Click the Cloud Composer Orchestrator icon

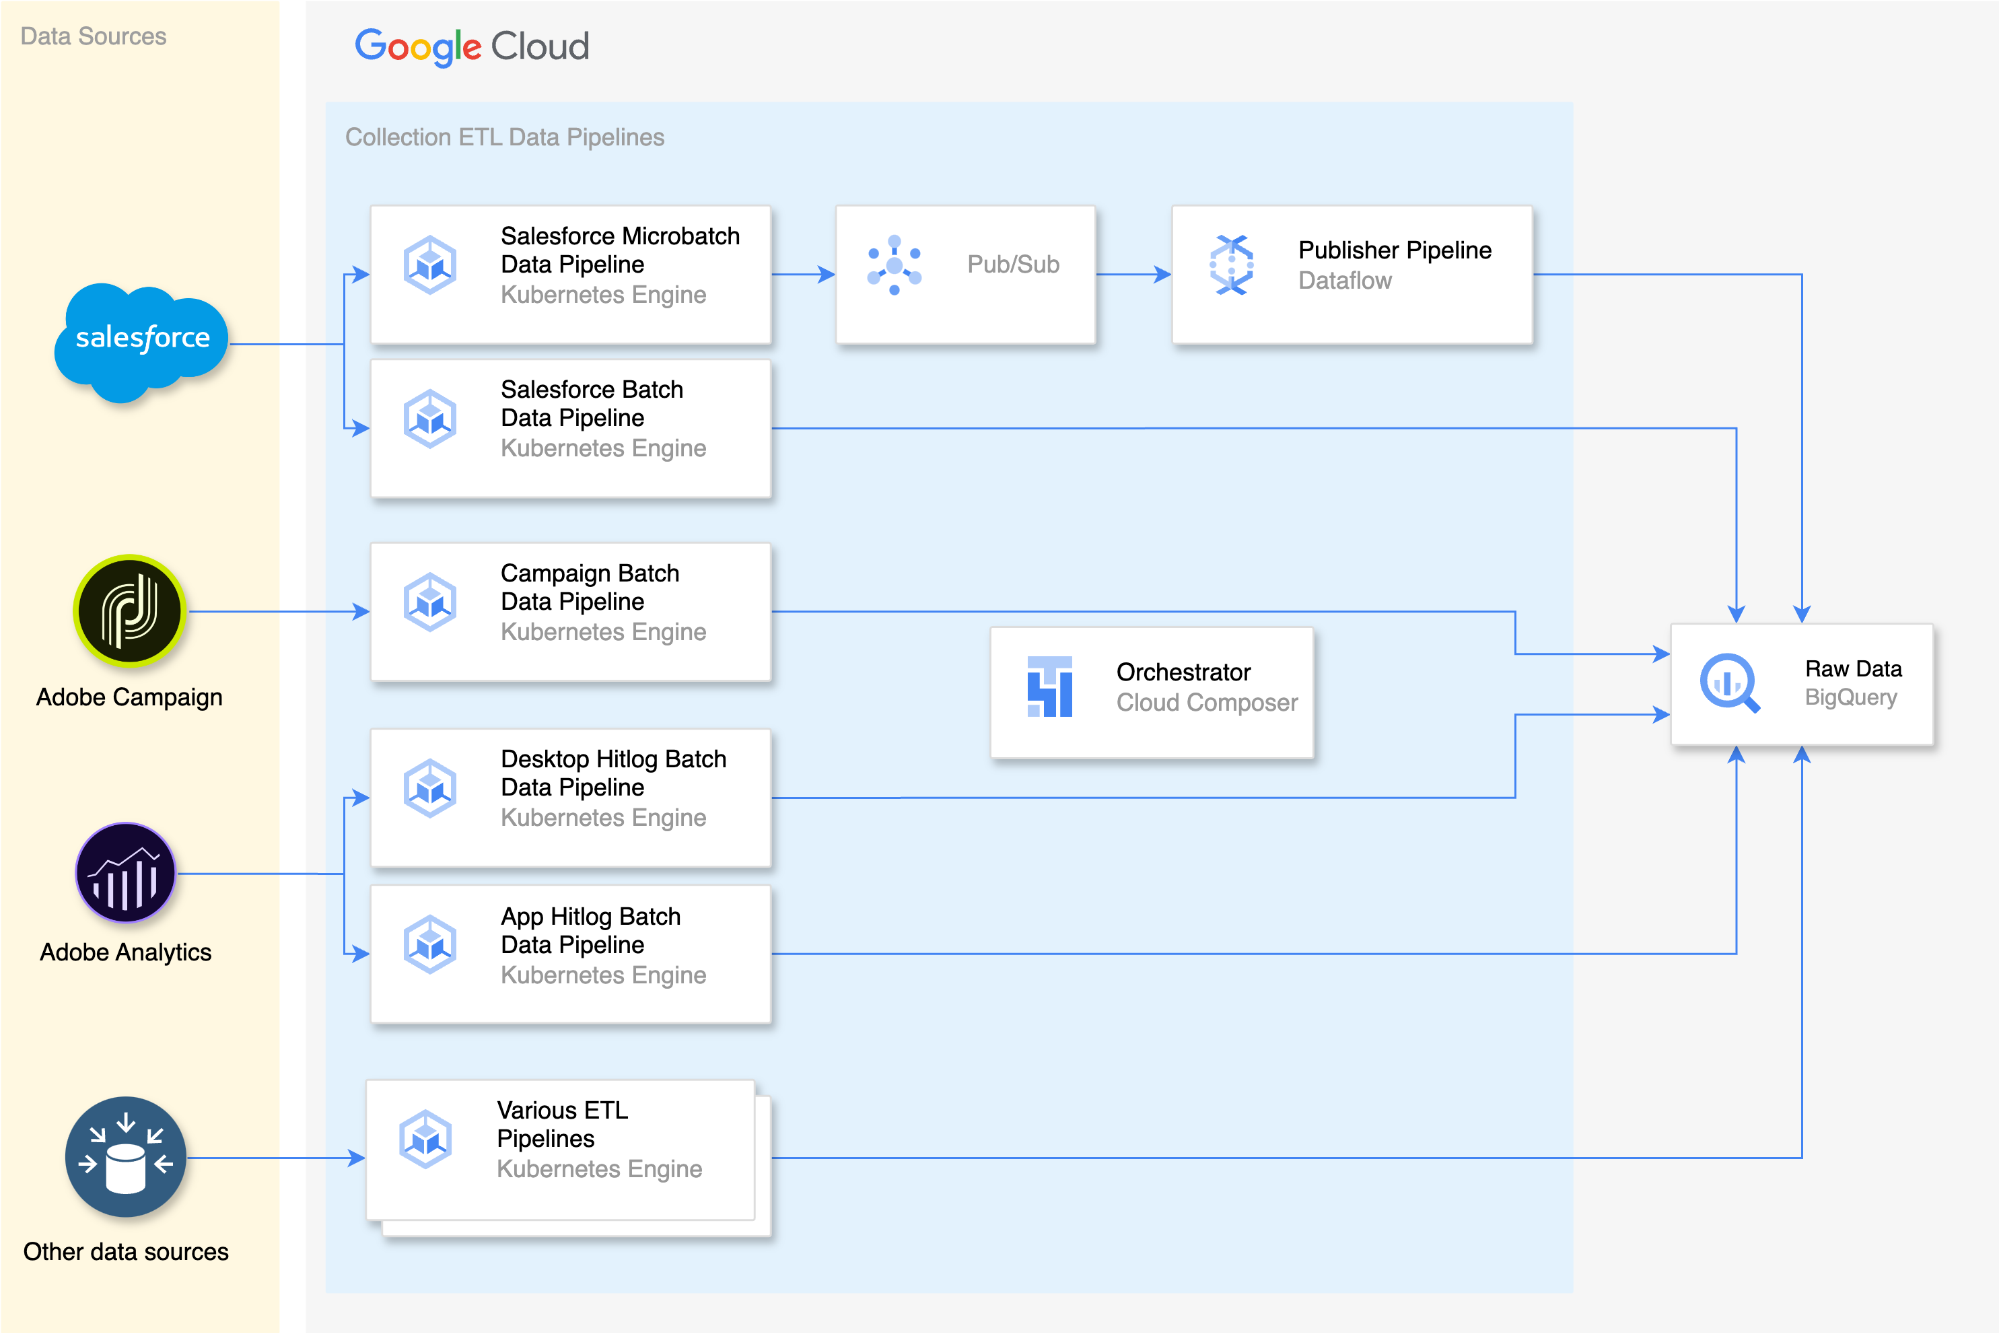tap(1050, 686)
